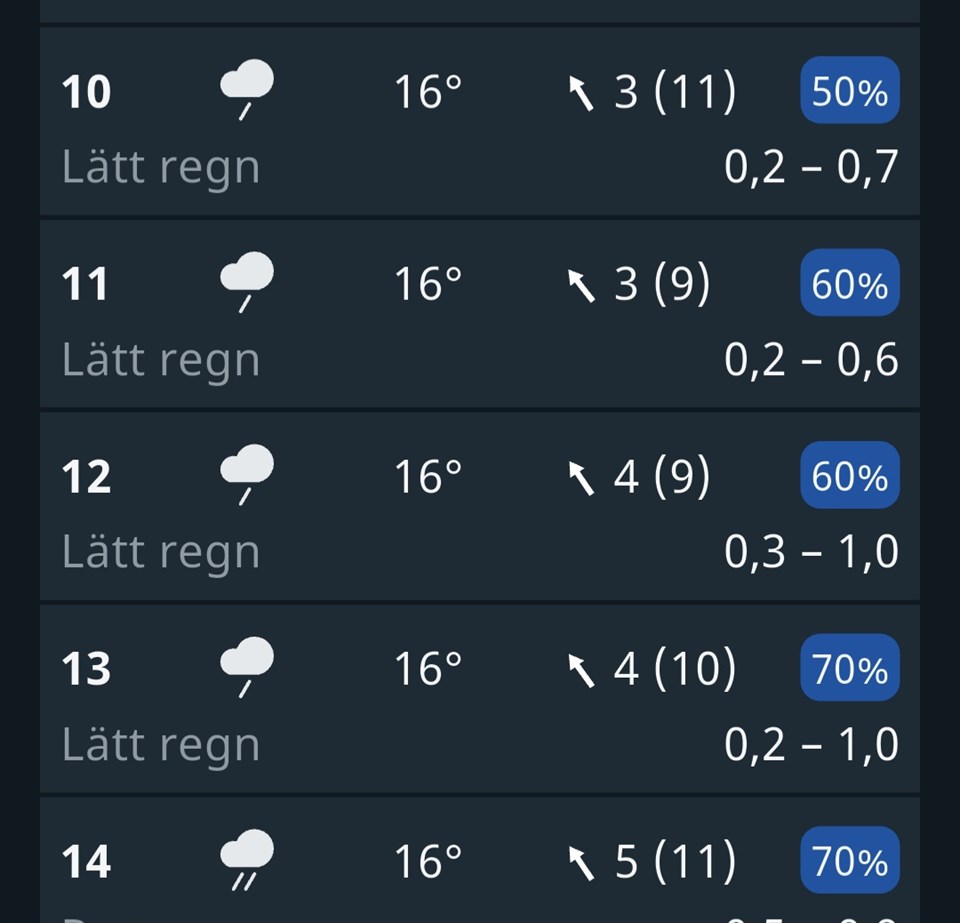Tap the Lätt regn label under hour 12
Screen dimensions: 960x923
[161, 553]
